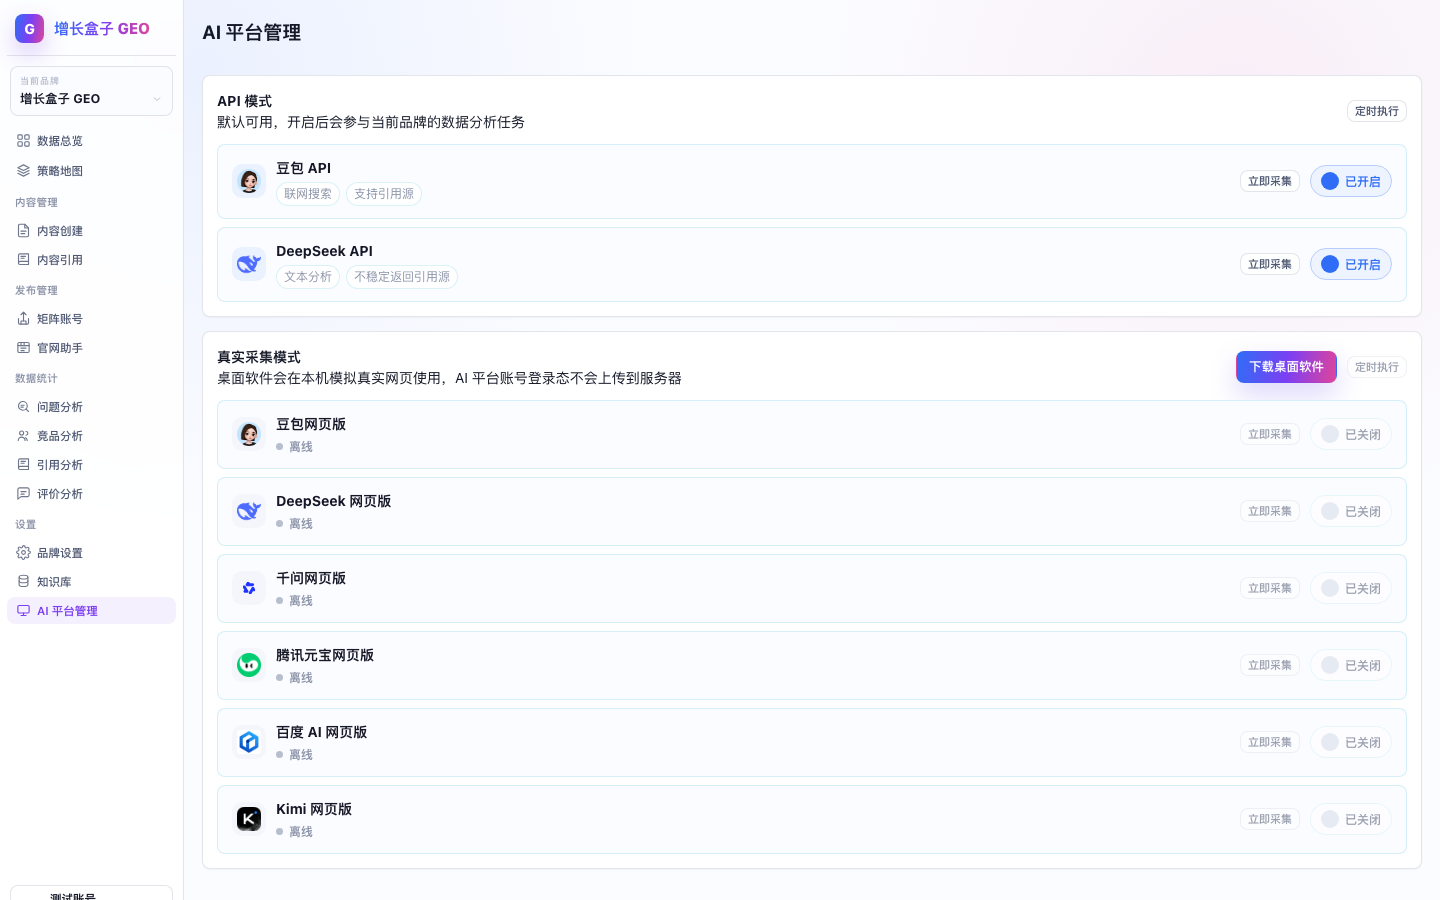Open 数据总览 menu item

click(91, 141)
